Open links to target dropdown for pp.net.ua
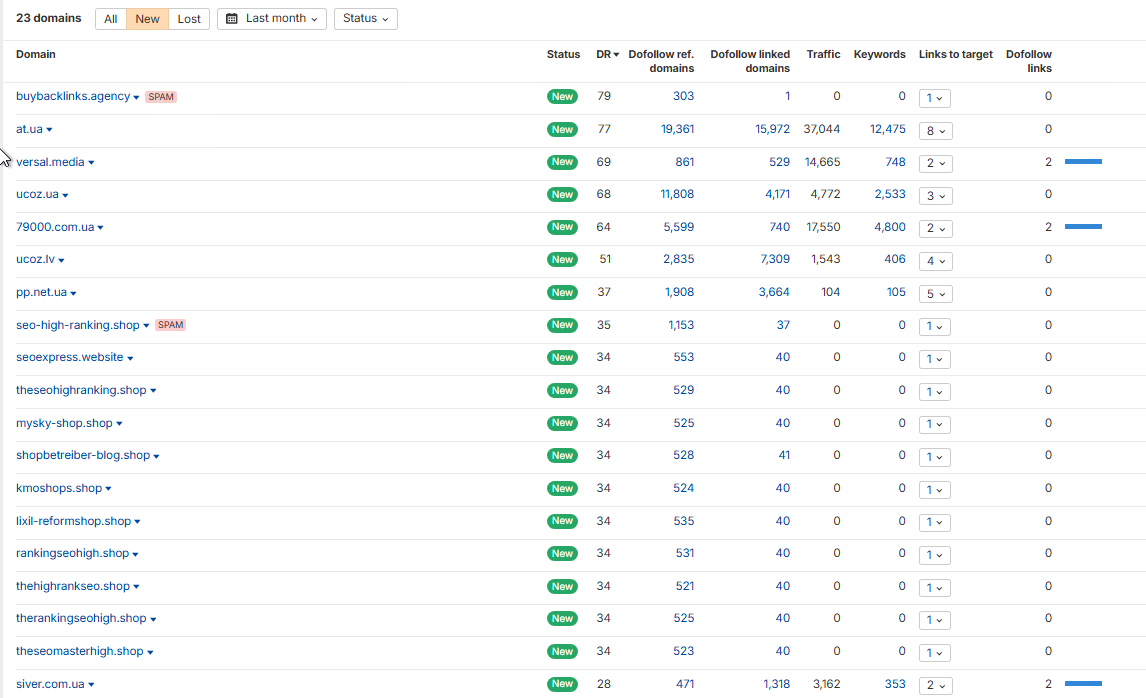Image resolution: width=1146 pixels, height=698 pixels. click(x=935, y=294)
